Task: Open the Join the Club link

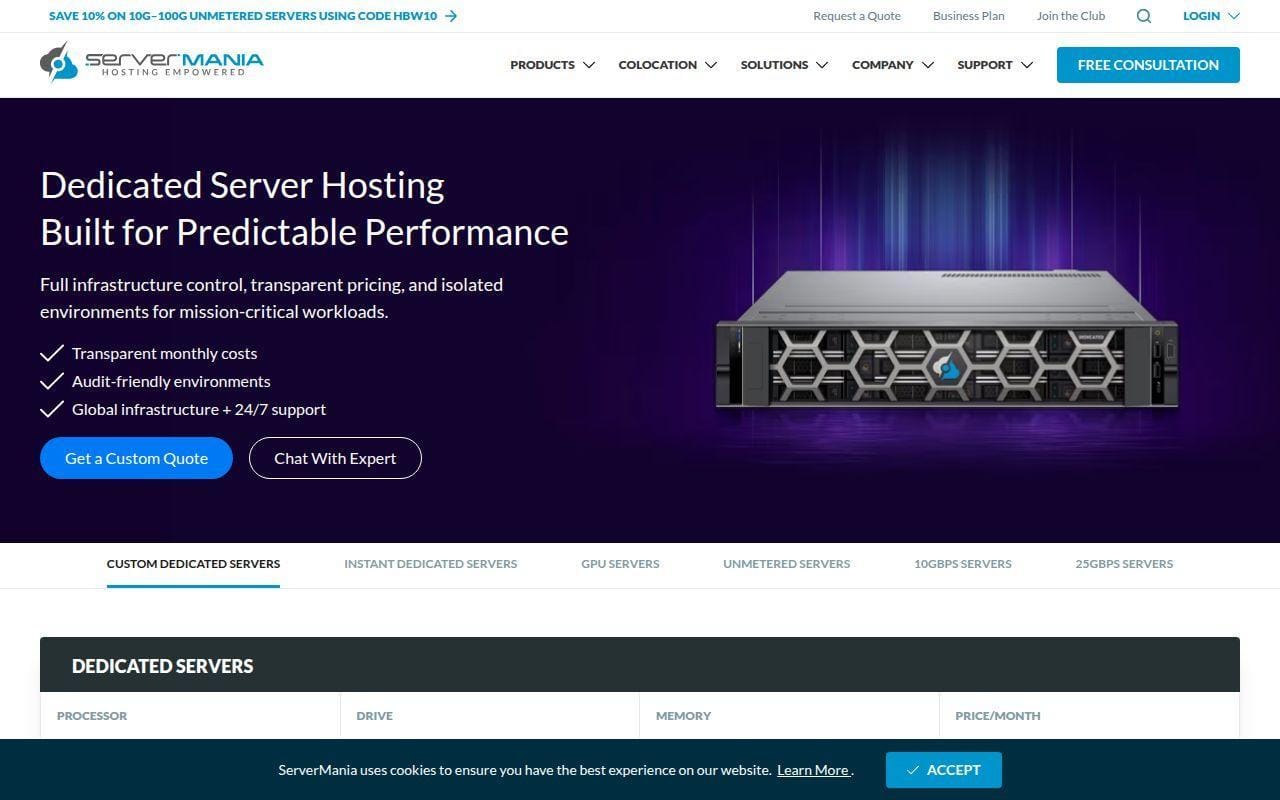Action: 1071,16
